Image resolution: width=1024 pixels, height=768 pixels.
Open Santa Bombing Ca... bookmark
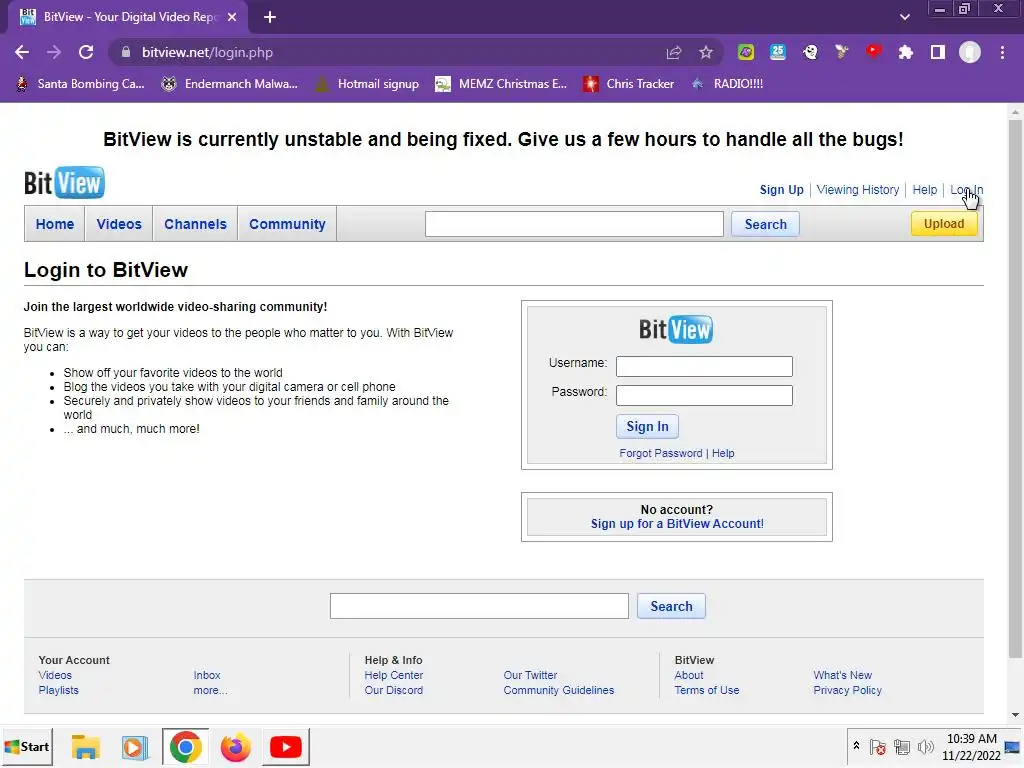pos(80,84)
